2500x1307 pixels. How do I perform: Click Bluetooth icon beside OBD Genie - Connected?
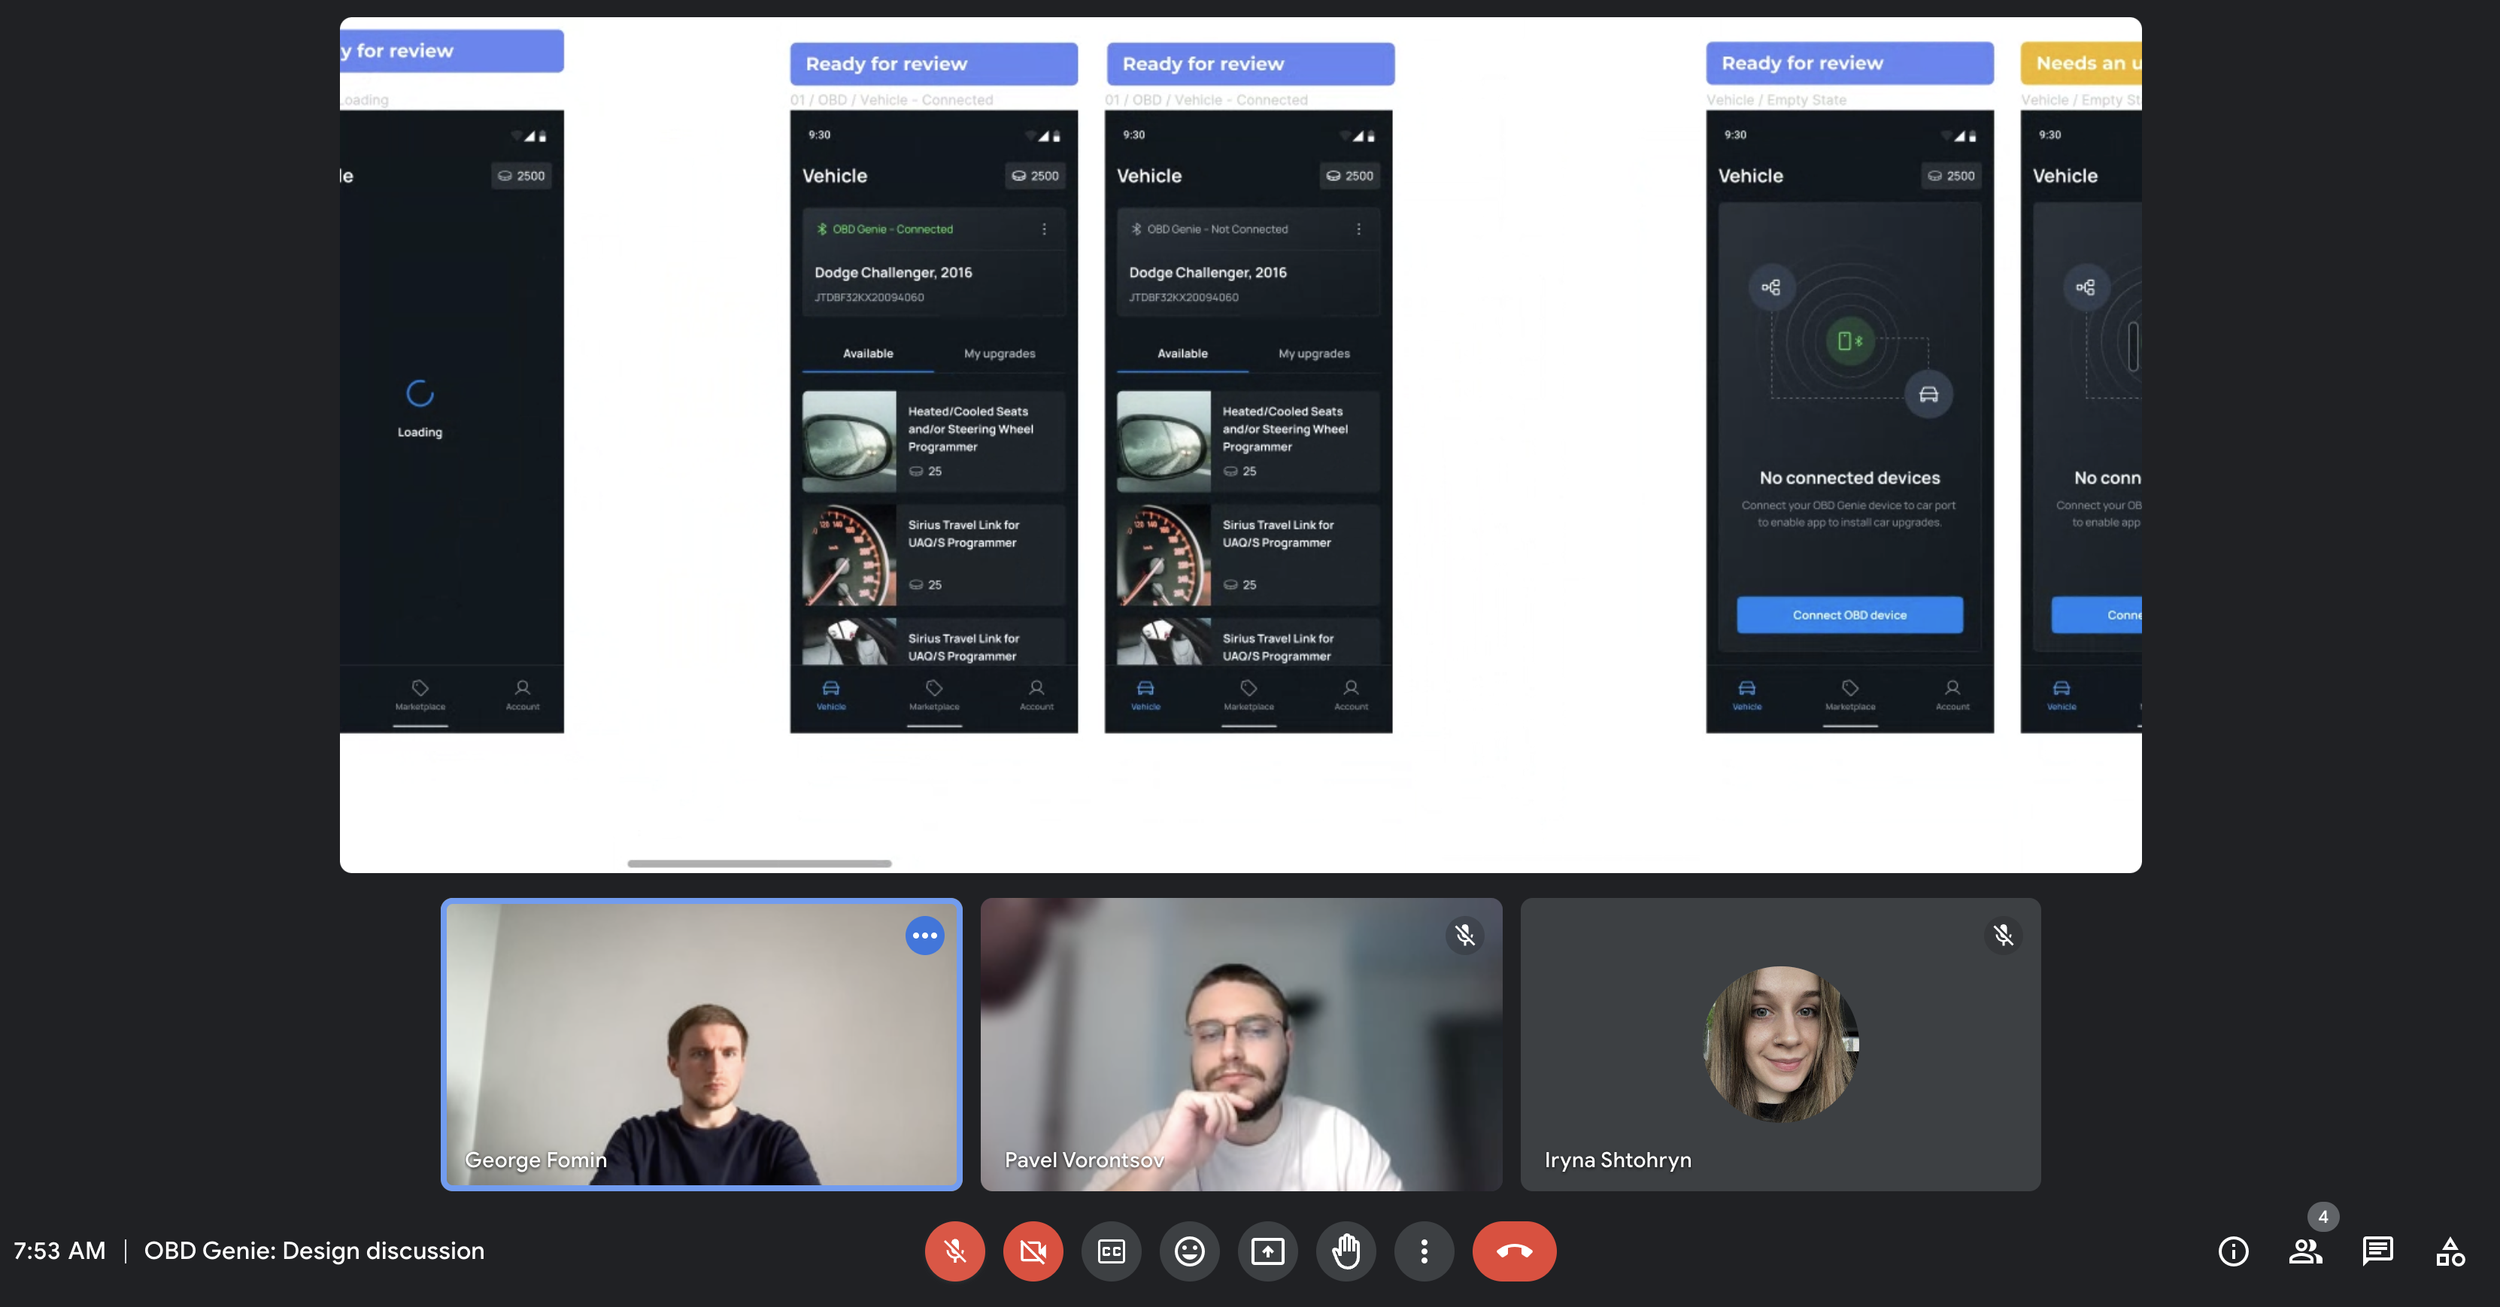pyautogui.click(x=822, y=229)
